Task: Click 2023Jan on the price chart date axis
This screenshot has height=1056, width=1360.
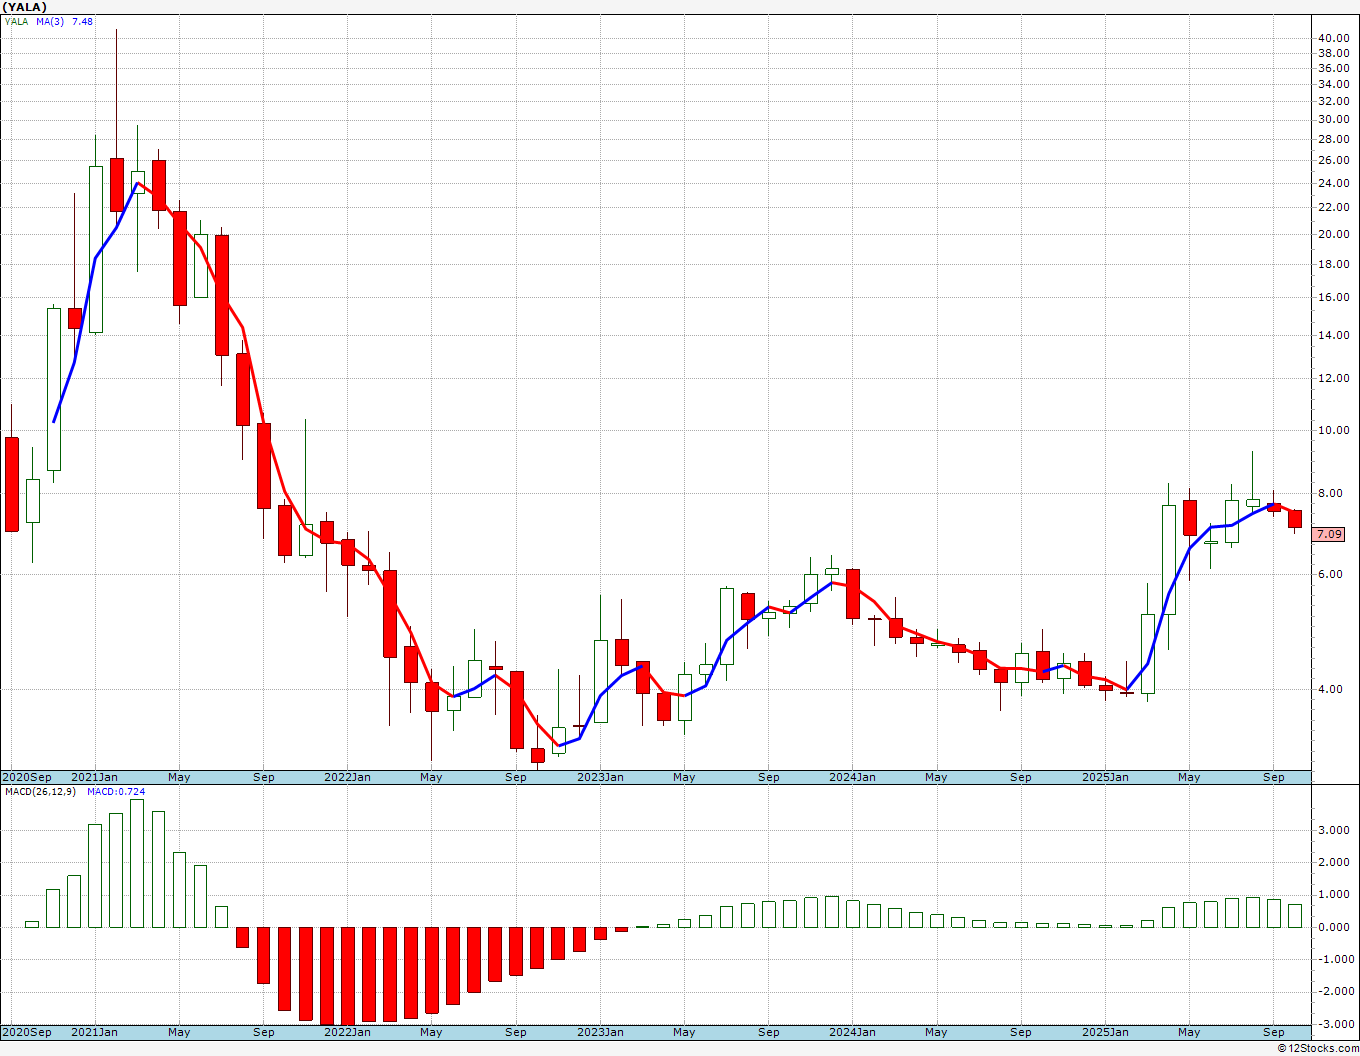Action: (x=600, y=777)
